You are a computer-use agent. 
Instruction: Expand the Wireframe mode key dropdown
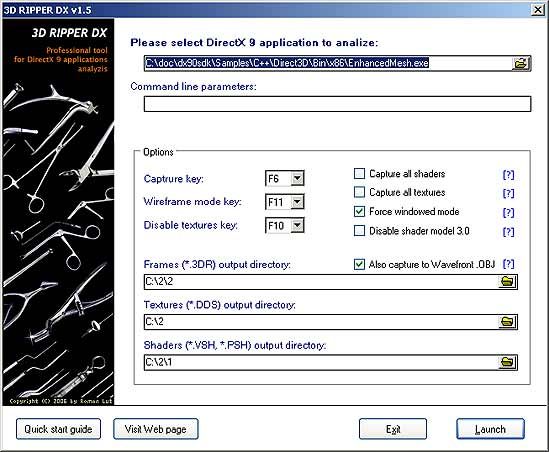pos(297,202)
